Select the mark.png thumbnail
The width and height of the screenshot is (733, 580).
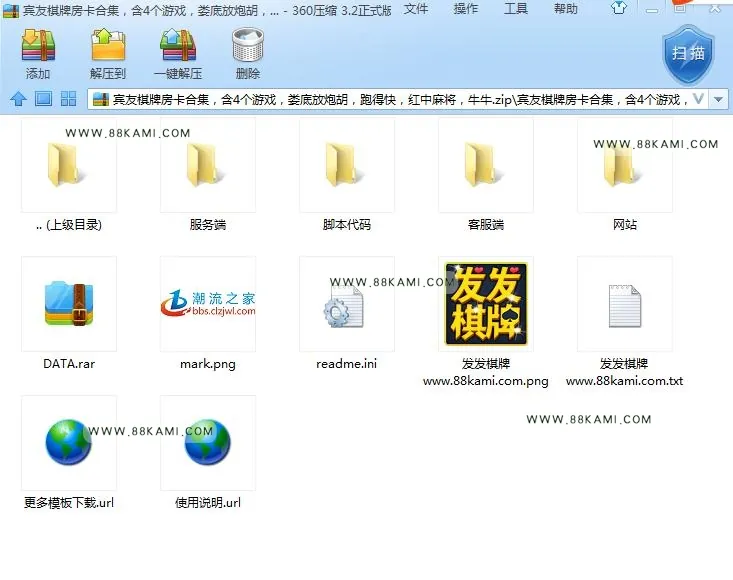[208, 304]
